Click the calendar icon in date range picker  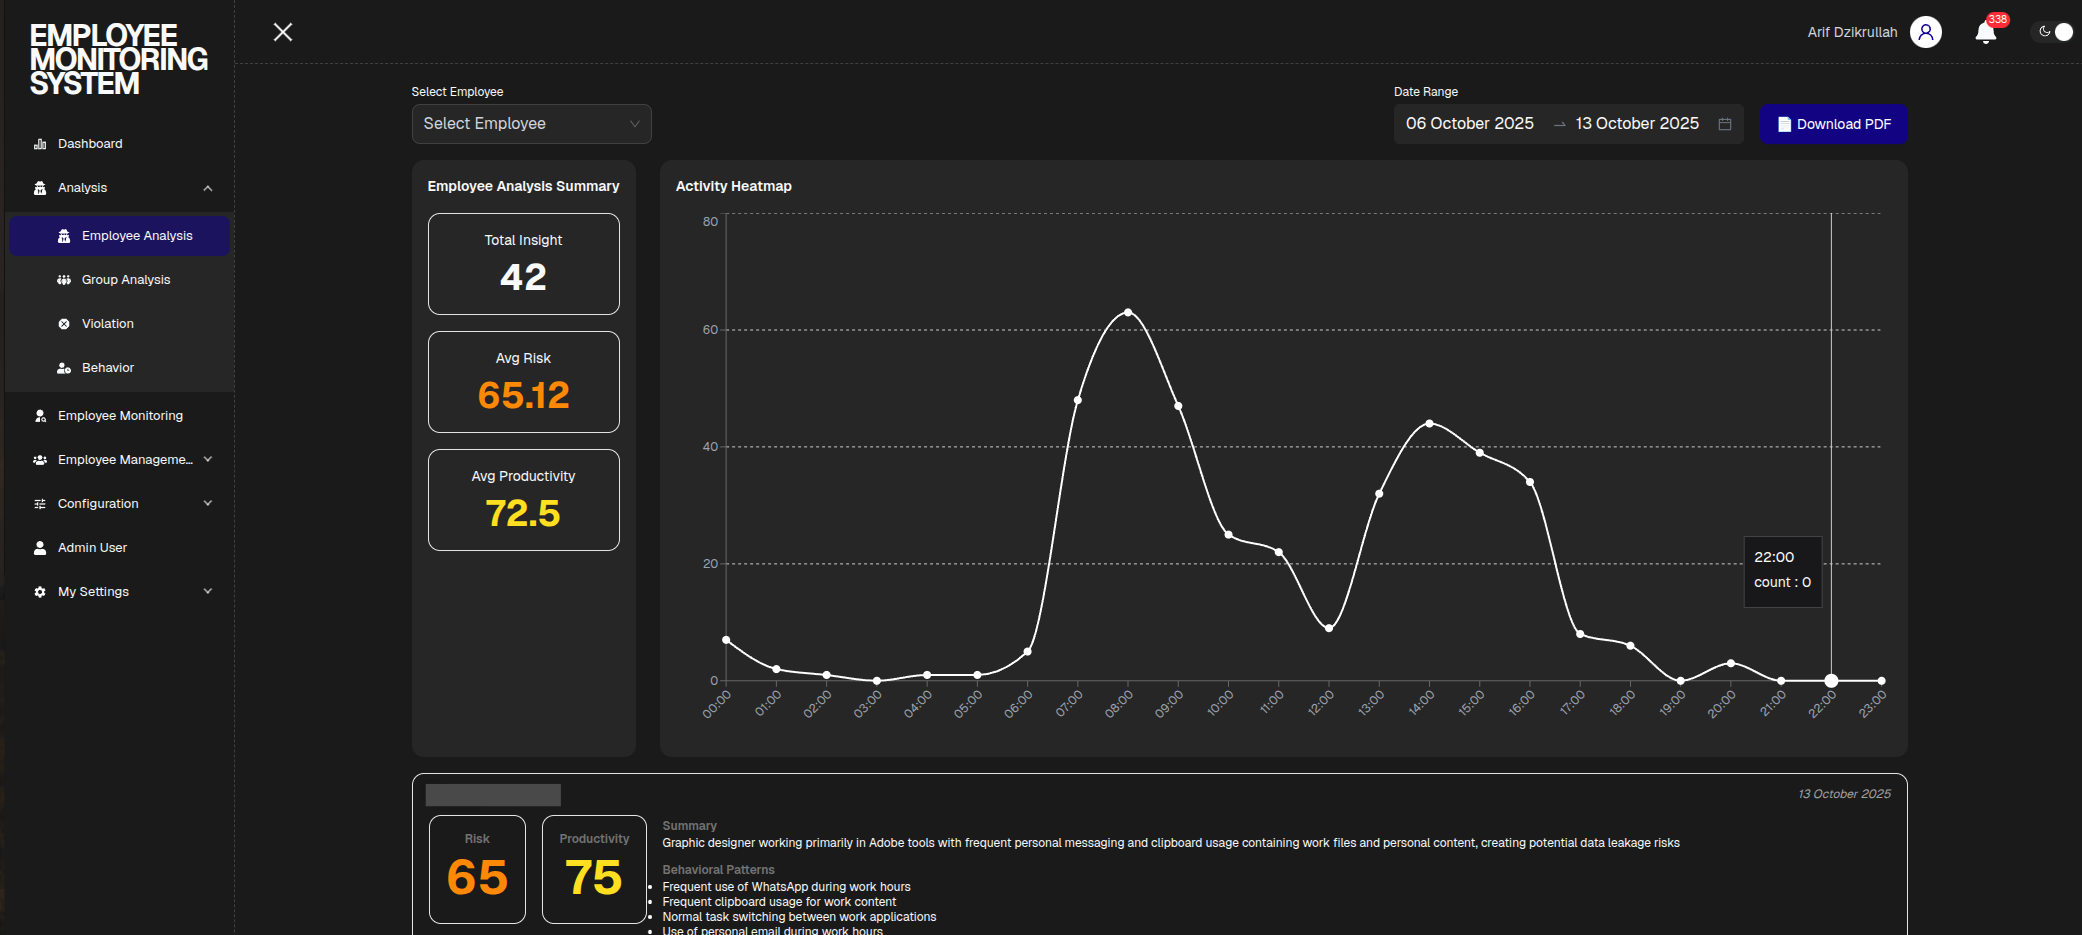pyautogui.click(x=1724, y=123)
